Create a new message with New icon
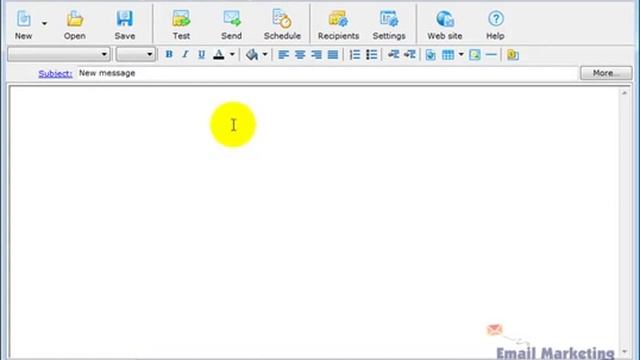The image size is (640, 360). [x=23, y=25]
